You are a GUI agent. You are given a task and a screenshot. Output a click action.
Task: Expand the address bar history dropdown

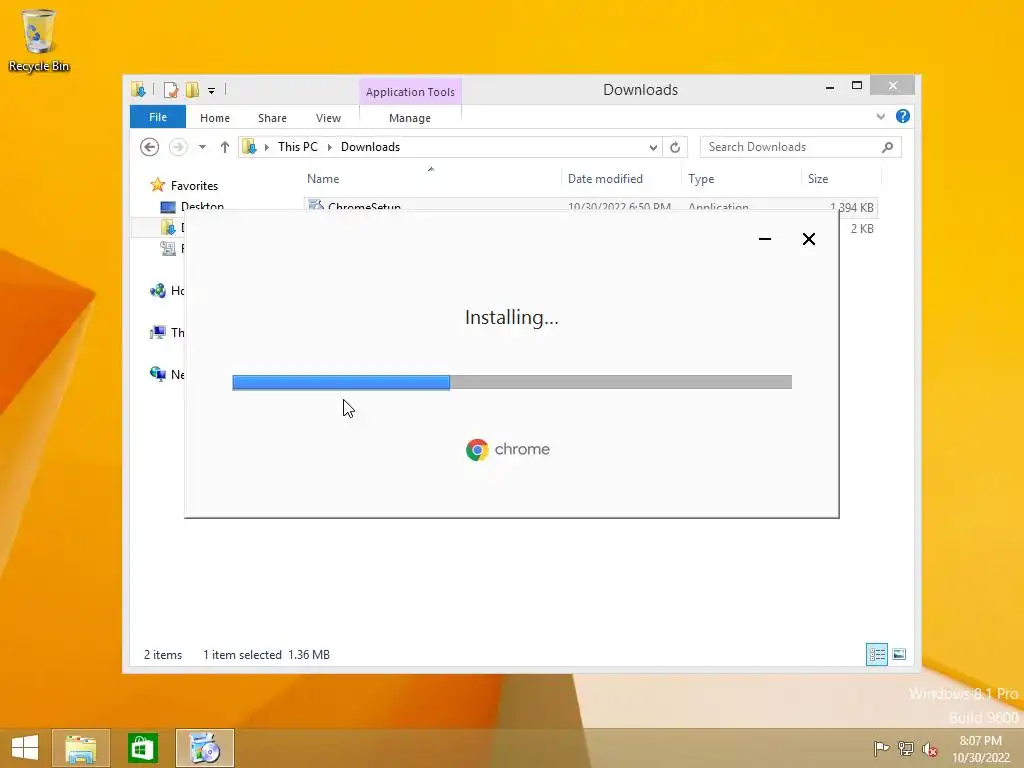point(653,148)
